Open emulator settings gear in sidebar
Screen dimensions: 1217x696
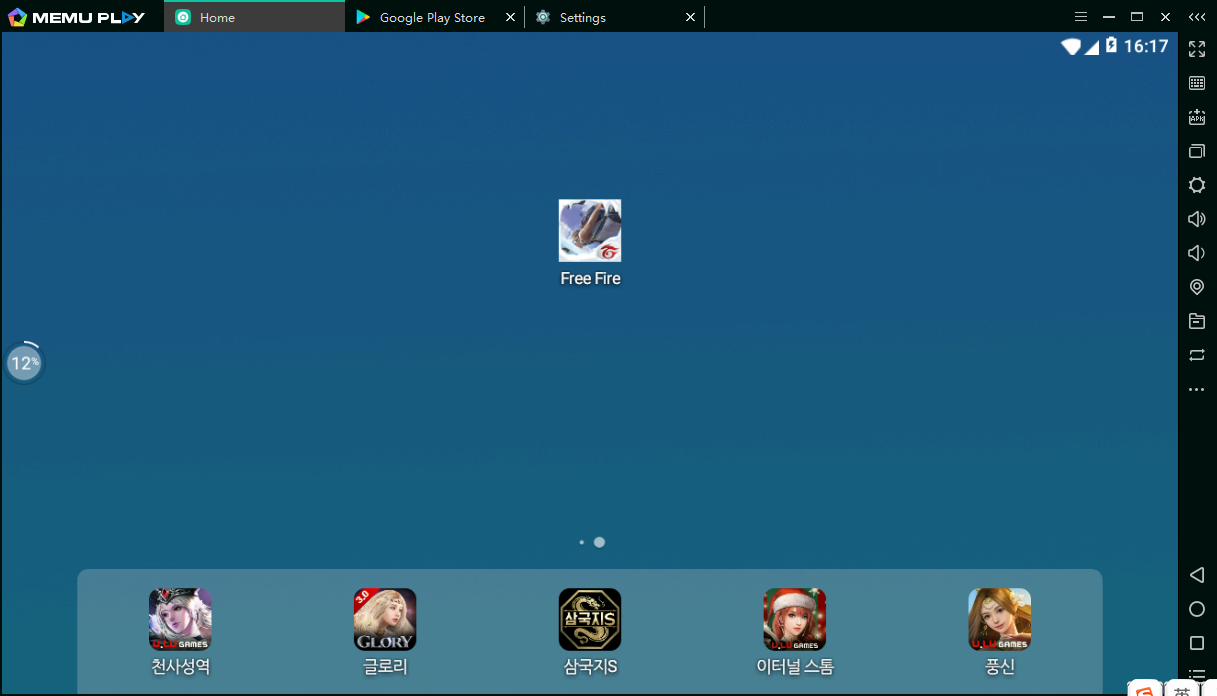pos(1197,185)
